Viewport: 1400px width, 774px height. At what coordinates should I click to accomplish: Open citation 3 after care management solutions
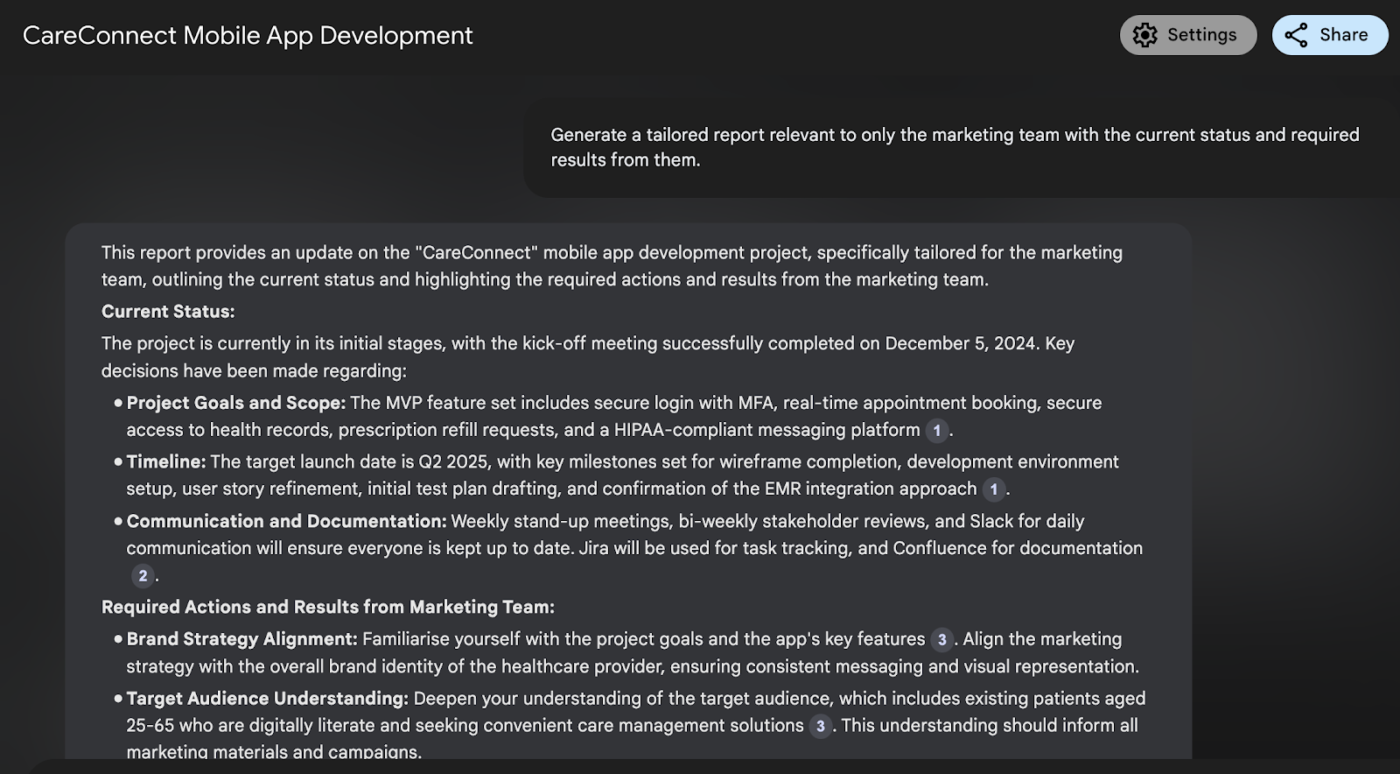820,727
